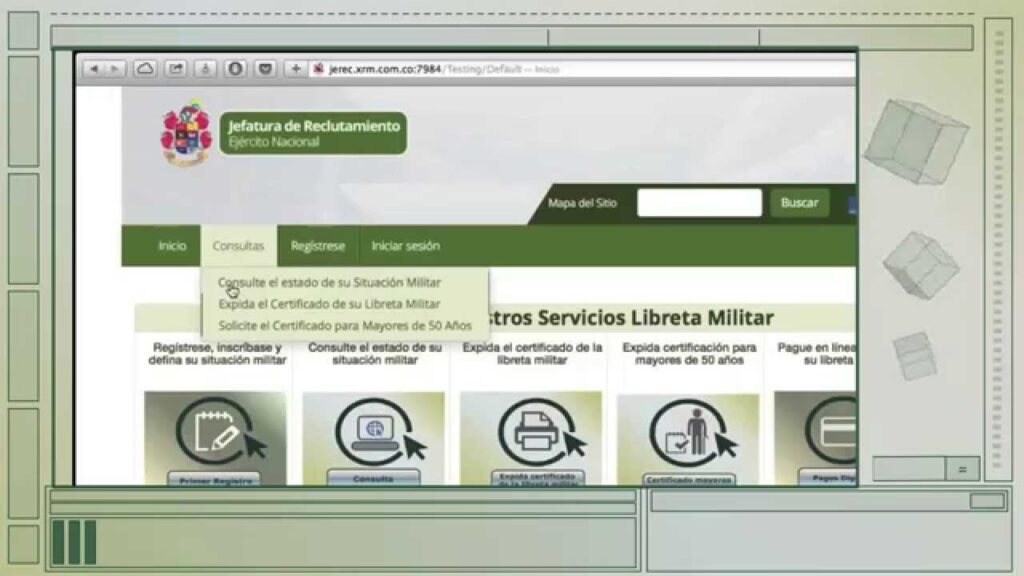The height and width of the screenshot is (576, 1024).
Task: Select Consulte el estado de su Situación Militar
Action: (x=329, y=283)
